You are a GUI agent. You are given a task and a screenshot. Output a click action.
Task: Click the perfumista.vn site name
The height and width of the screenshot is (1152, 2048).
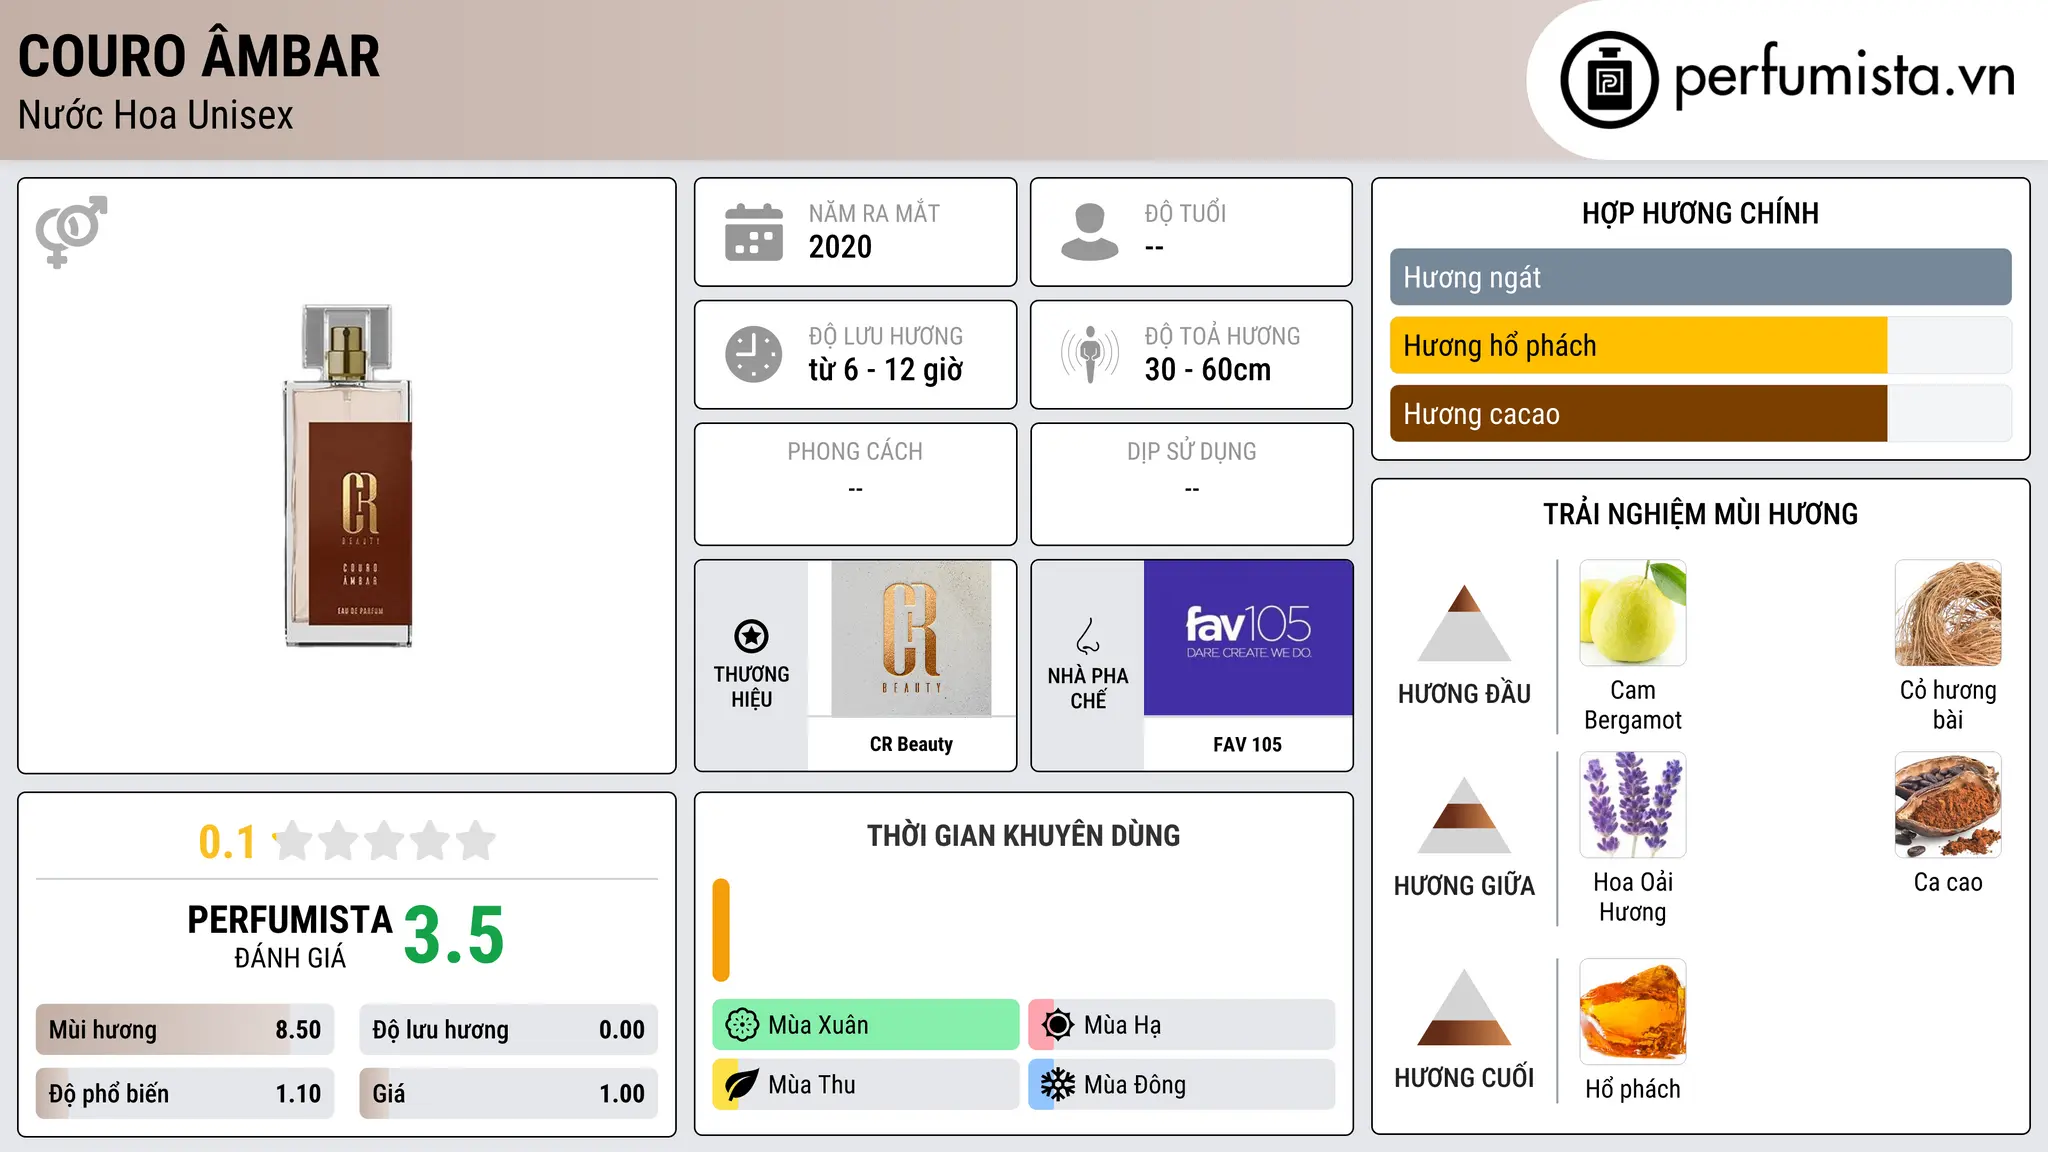(1845, 76)
